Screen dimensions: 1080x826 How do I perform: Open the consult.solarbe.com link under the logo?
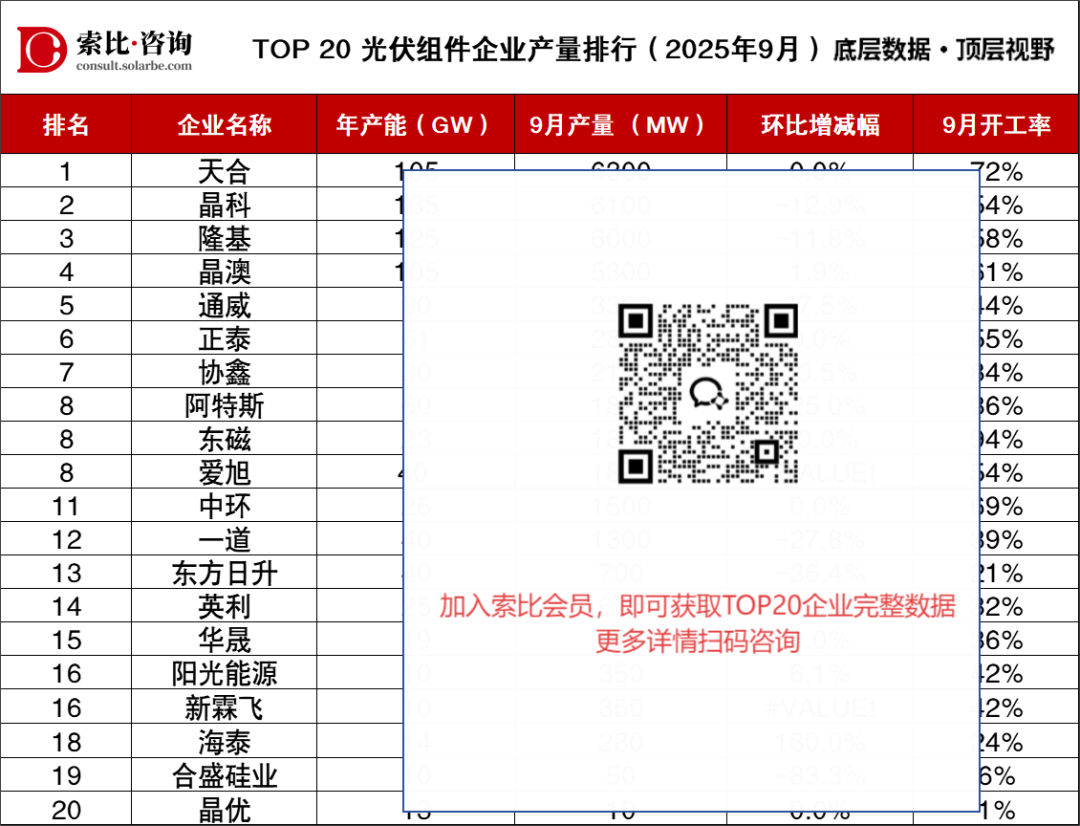point(133,66)
